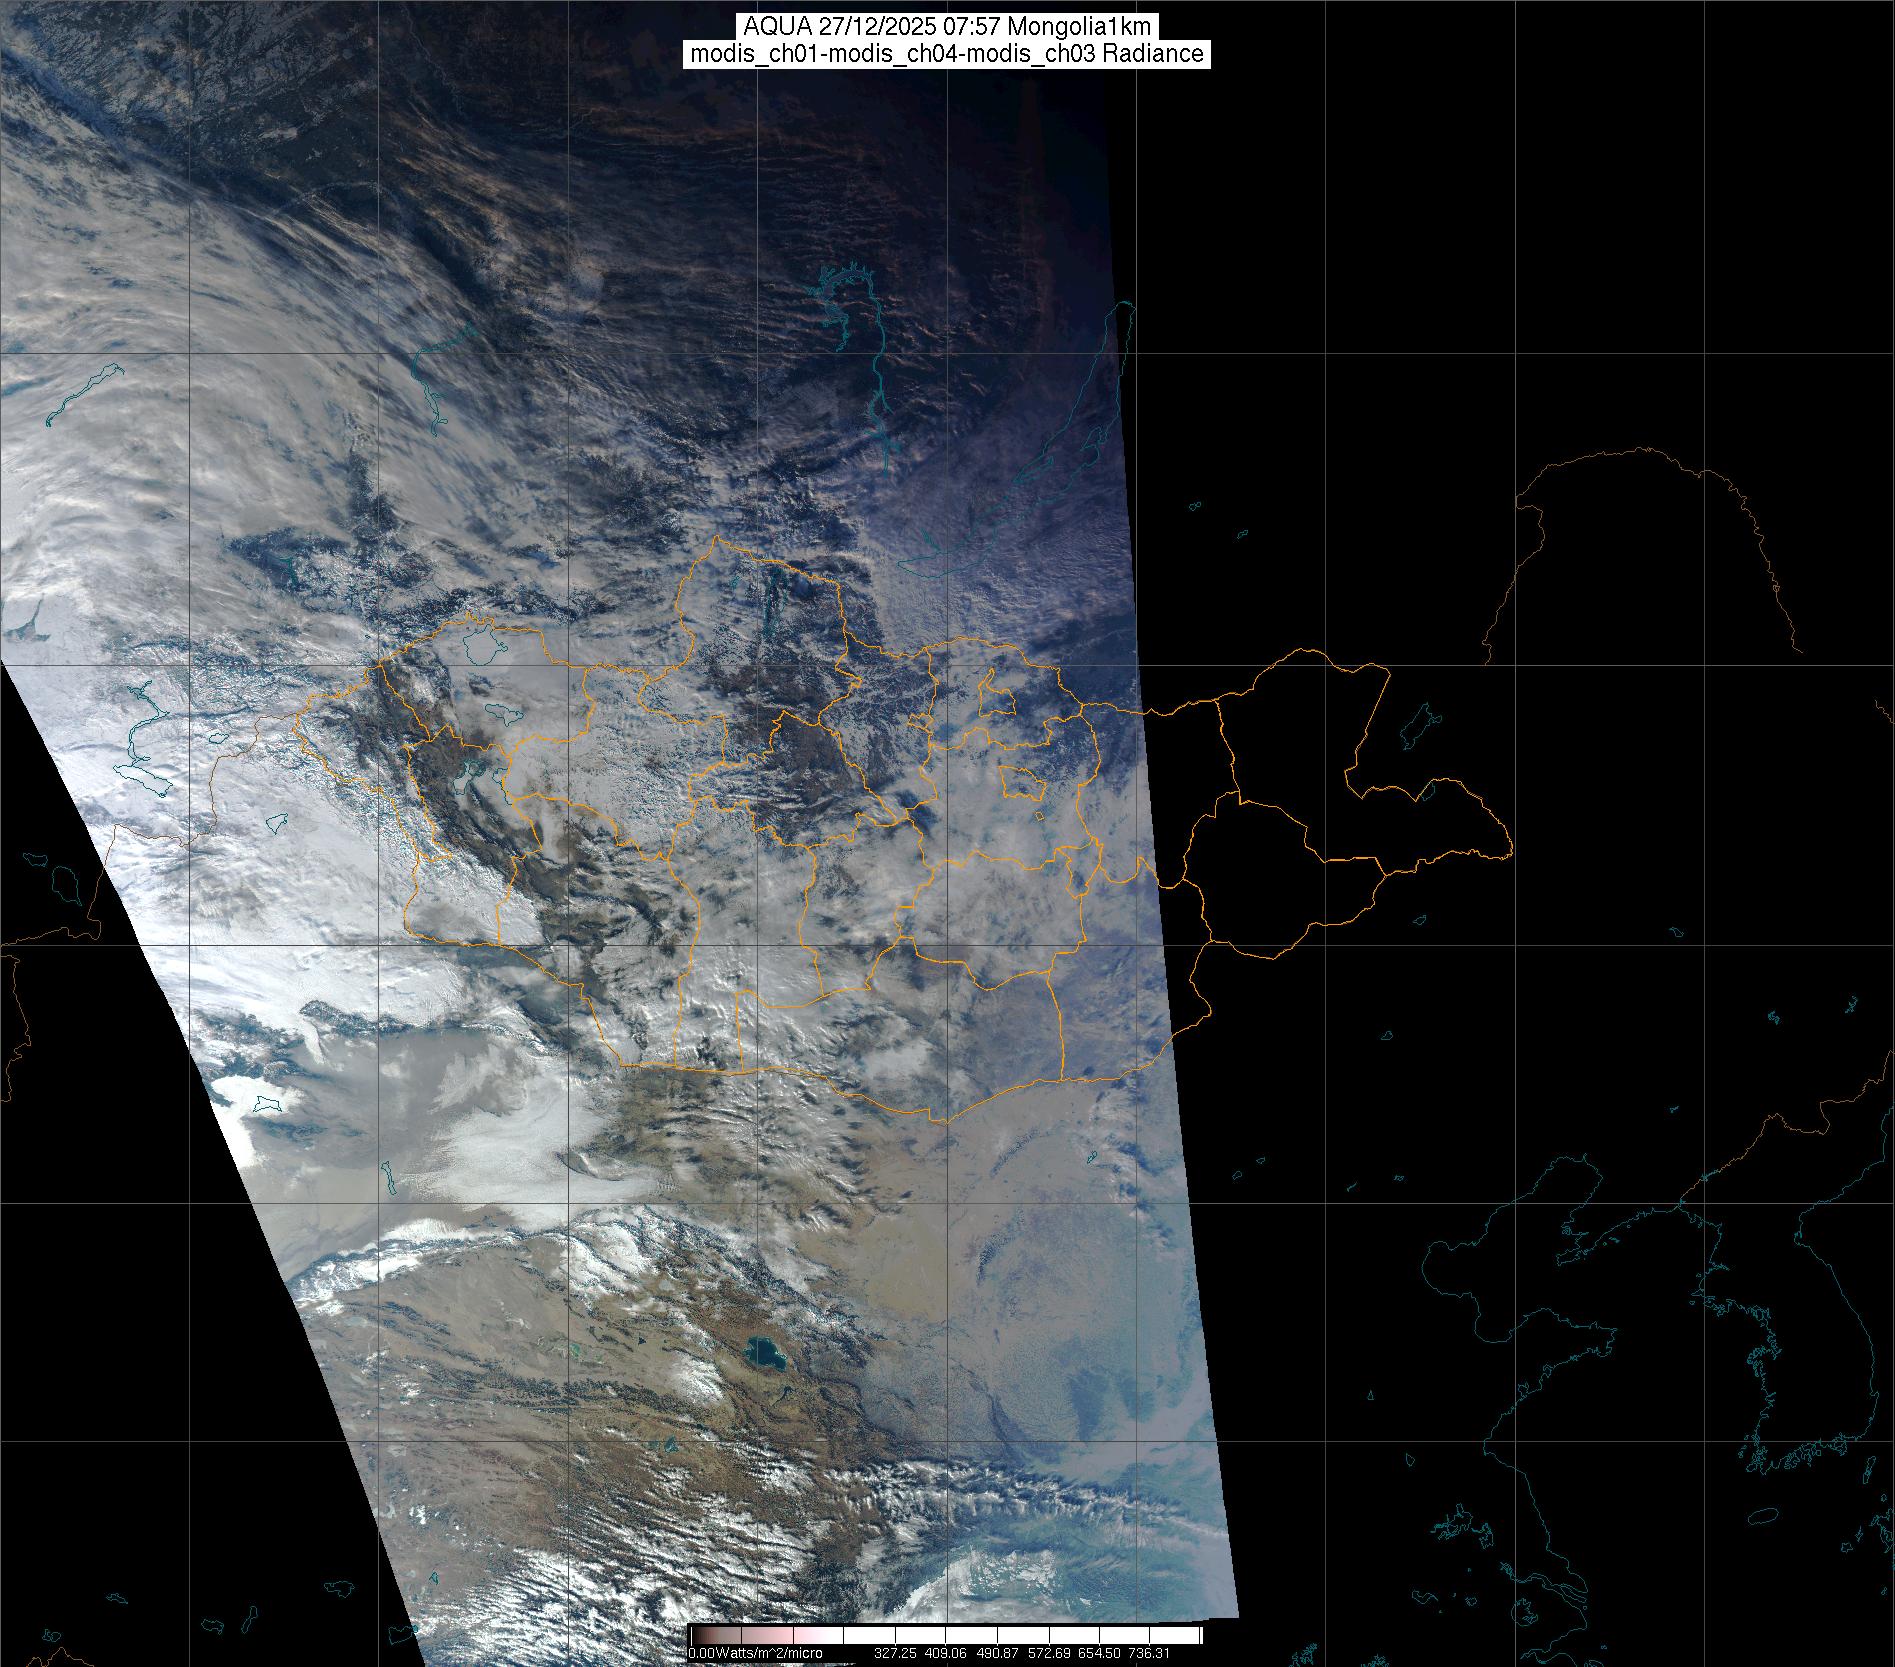The height and width of the screenshot is (1667, 1895).
Task: Select the Uvs Lake outline in northwest Mongolia
Action: (x=485, y=646)
